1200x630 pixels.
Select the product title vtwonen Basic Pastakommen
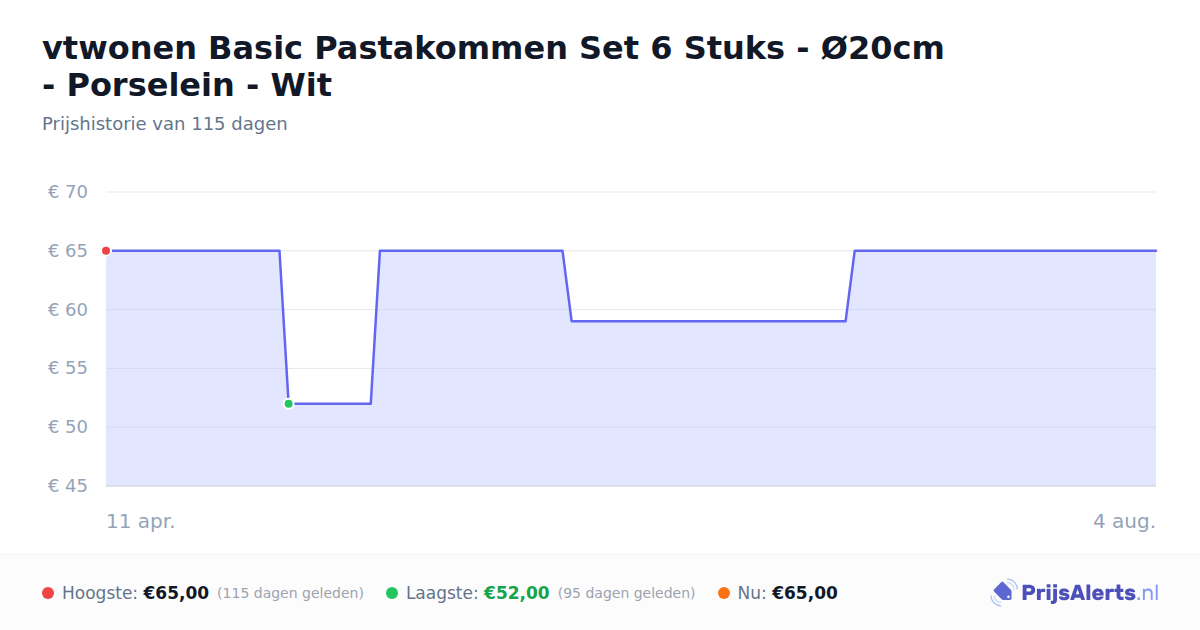pos(493,66)
